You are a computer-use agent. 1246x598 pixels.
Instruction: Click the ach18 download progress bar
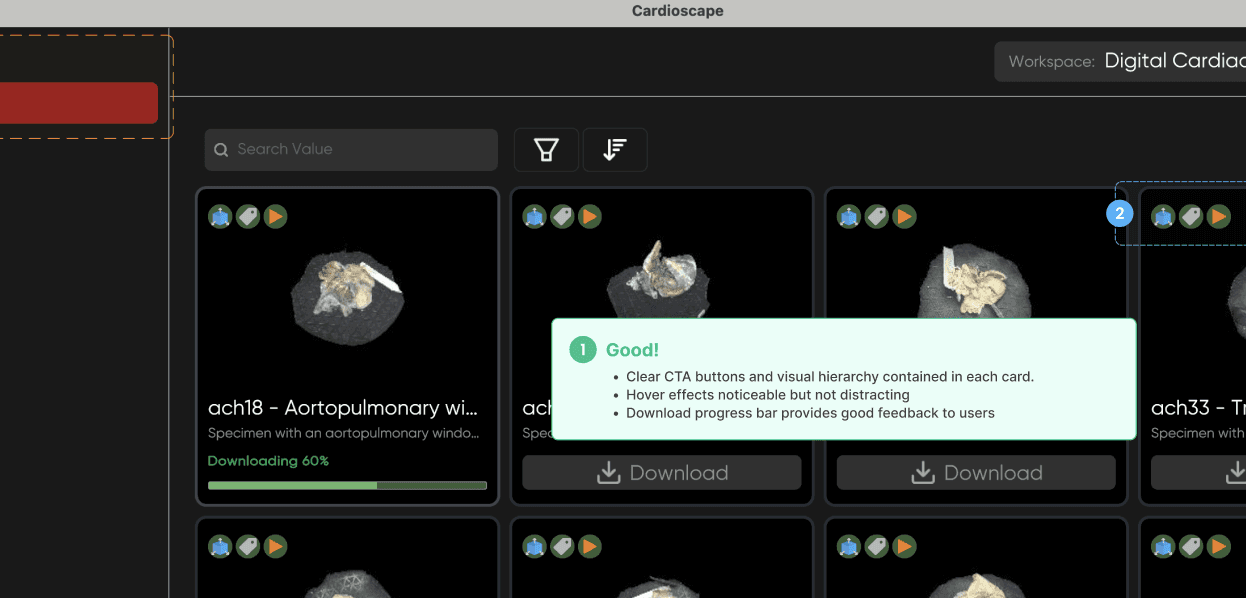[347, 485]
